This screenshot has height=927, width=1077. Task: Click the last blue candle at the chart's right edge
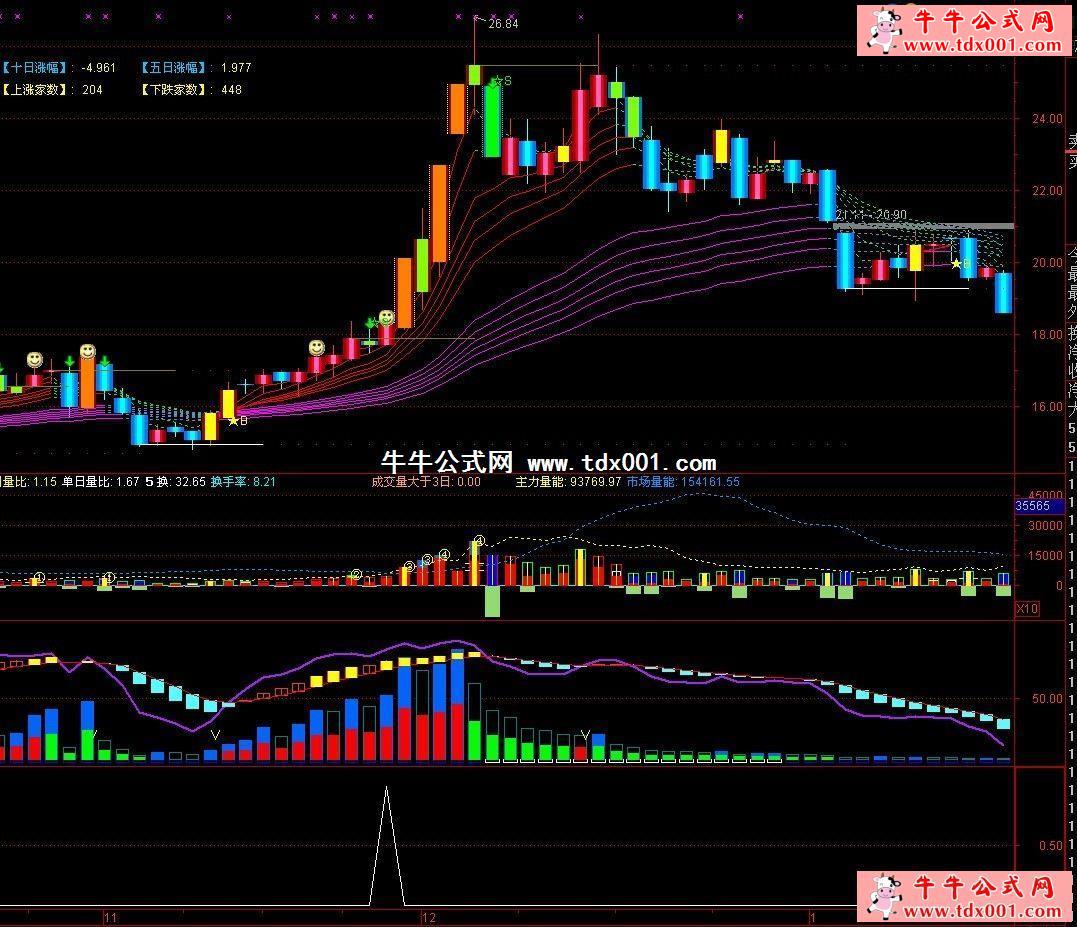(1004, 293)
